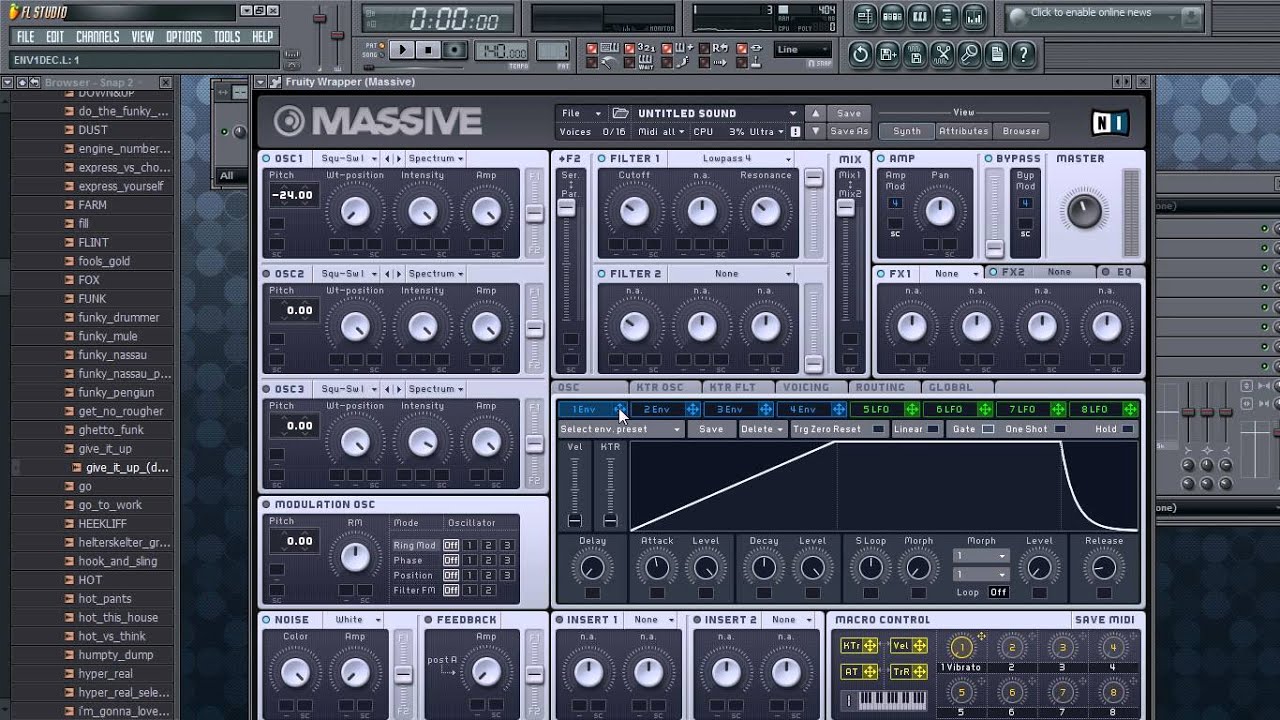Click the 8LFO green crosshair handle

(1131, 409)
